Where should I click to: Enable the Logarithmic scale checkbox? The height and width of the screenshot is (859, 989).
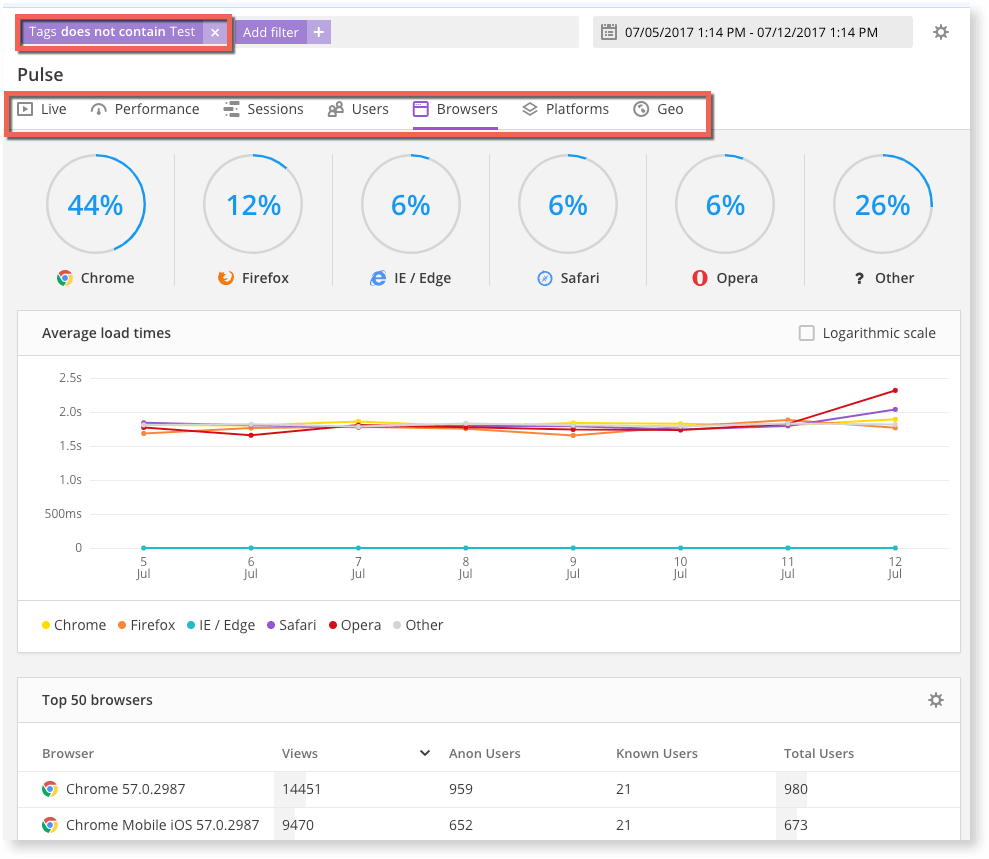807,333
